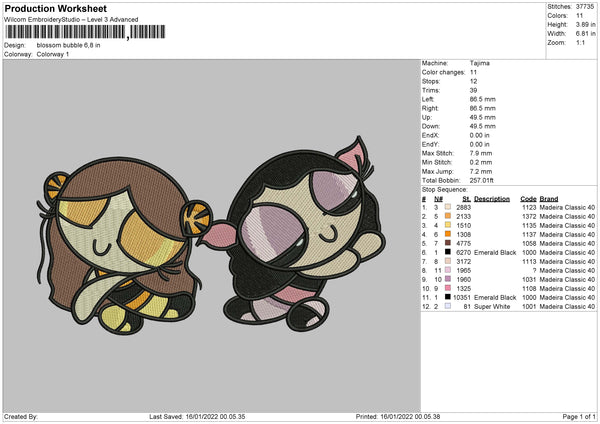Click the Color changes value 11
This screenshot has width=600, height=424.
click(x=473, y=72)
